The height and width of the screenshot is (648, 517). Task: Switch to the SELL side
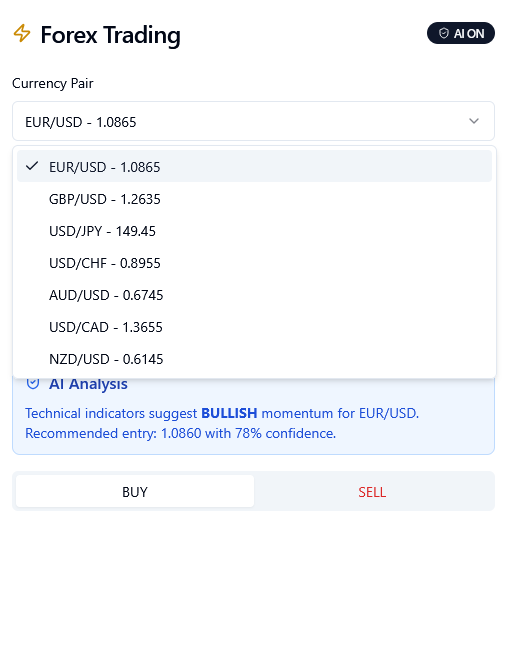[x=372, y=491]
